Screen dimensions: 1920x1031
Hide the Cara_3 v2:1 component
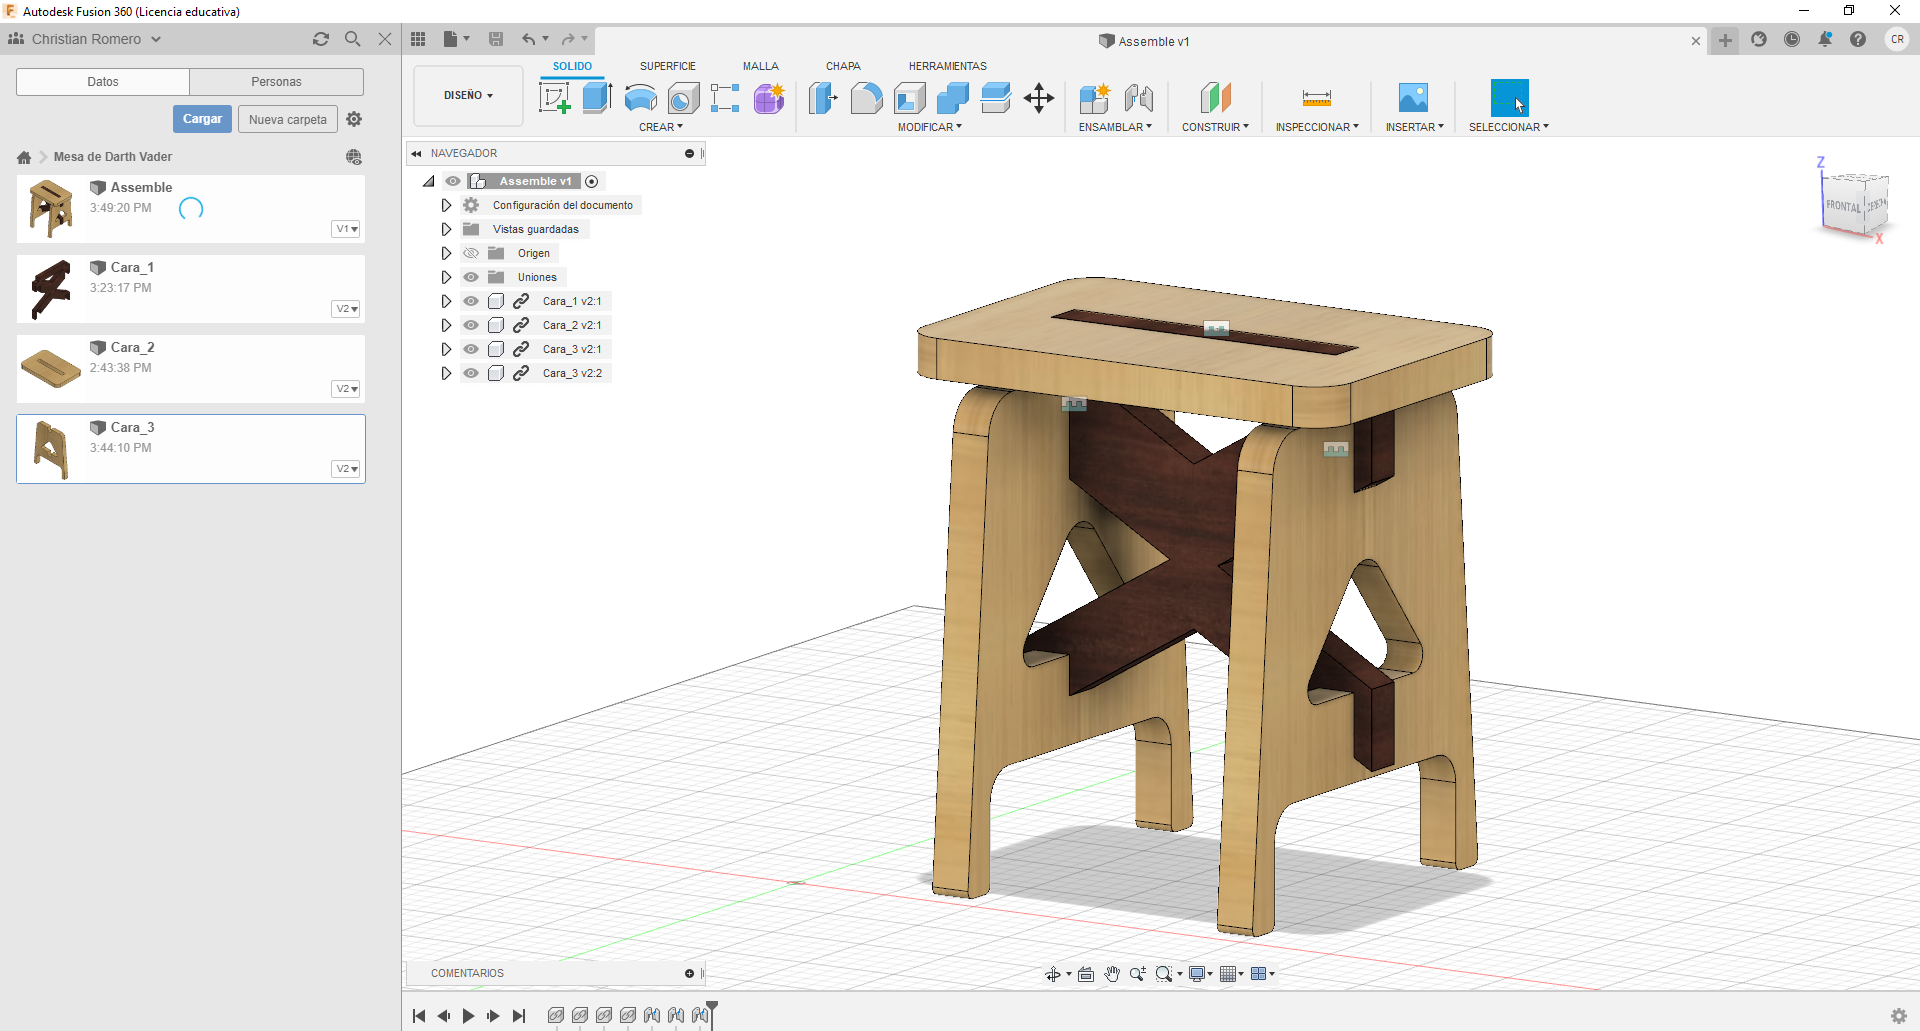[471, 349]
